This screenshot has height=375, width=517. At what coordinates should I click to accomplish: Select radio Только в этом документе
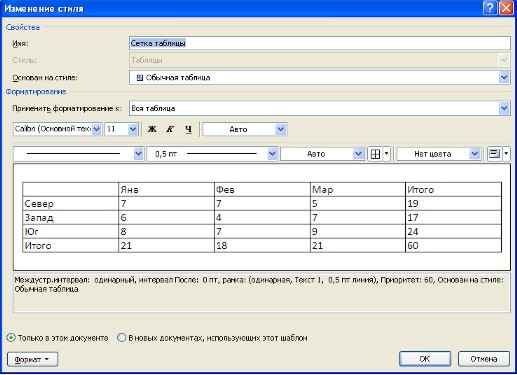[x=11, y=338]
